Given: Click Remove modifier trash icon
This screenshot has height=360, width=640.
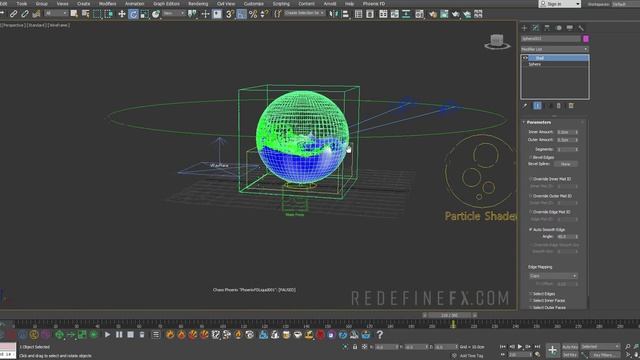Looking at the screenshot, I should [559, 106].
